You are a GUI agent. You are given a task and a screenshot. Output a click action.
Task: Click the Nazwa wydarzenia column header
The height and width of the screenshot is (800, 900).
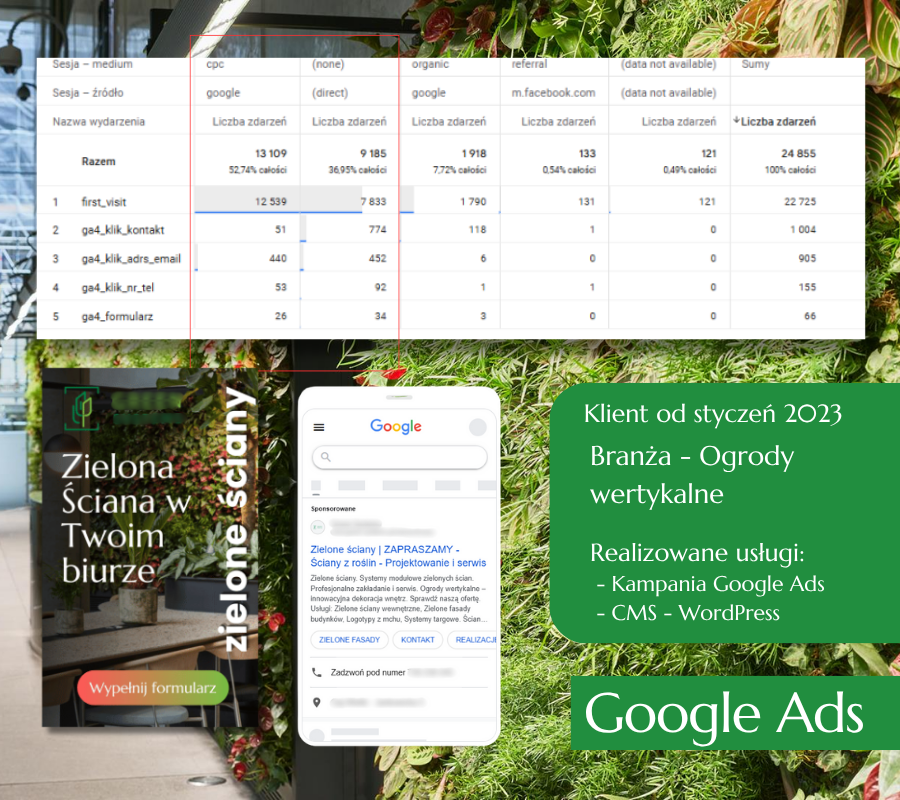99,122
